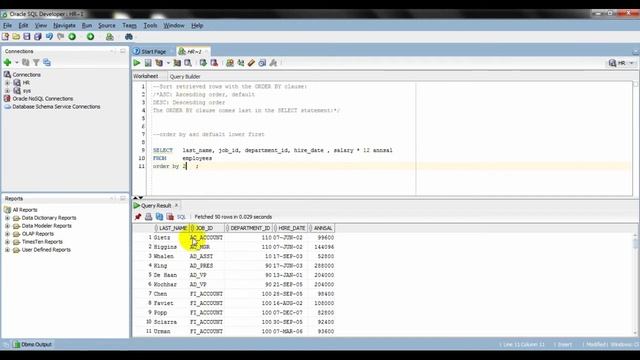The height and width of the screenshot is (360, 640).
Task: Click the LAST_NAME column header
Action: [171, 228]
